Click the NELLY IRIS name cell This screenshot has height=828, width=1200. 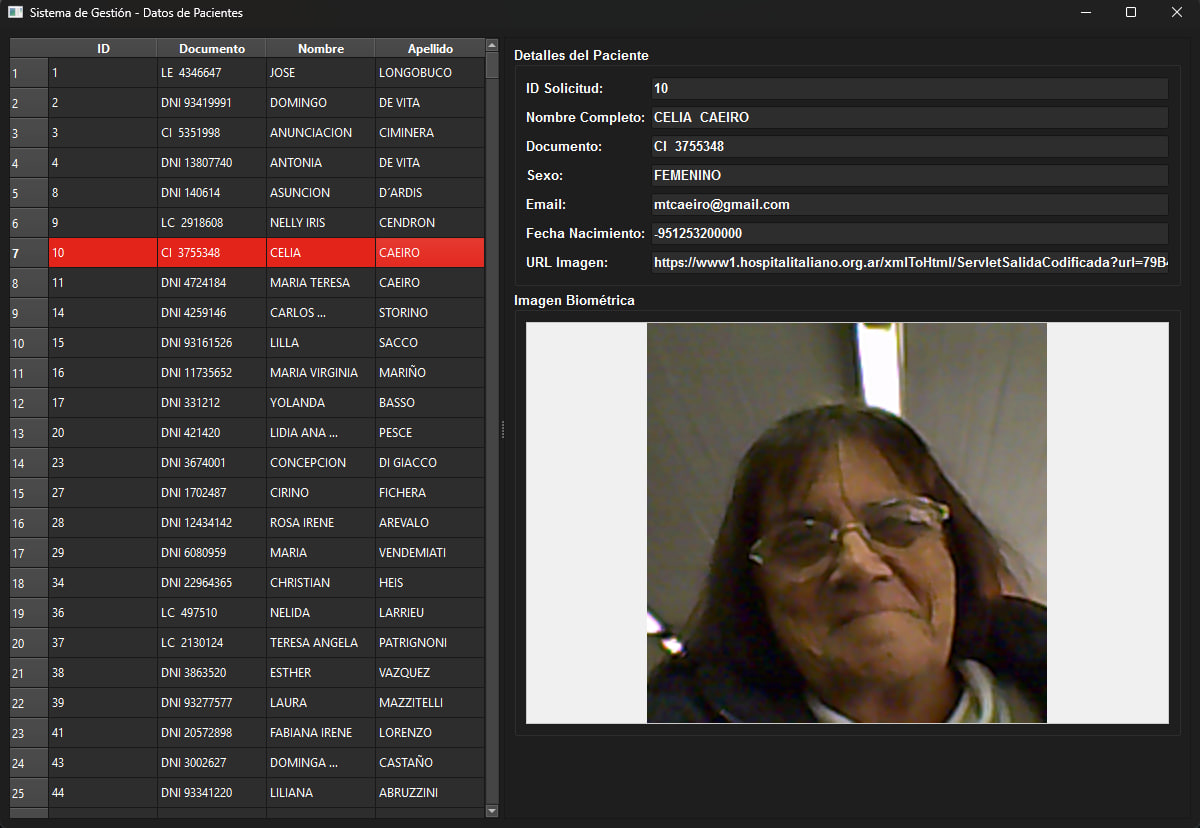point(321,223)
